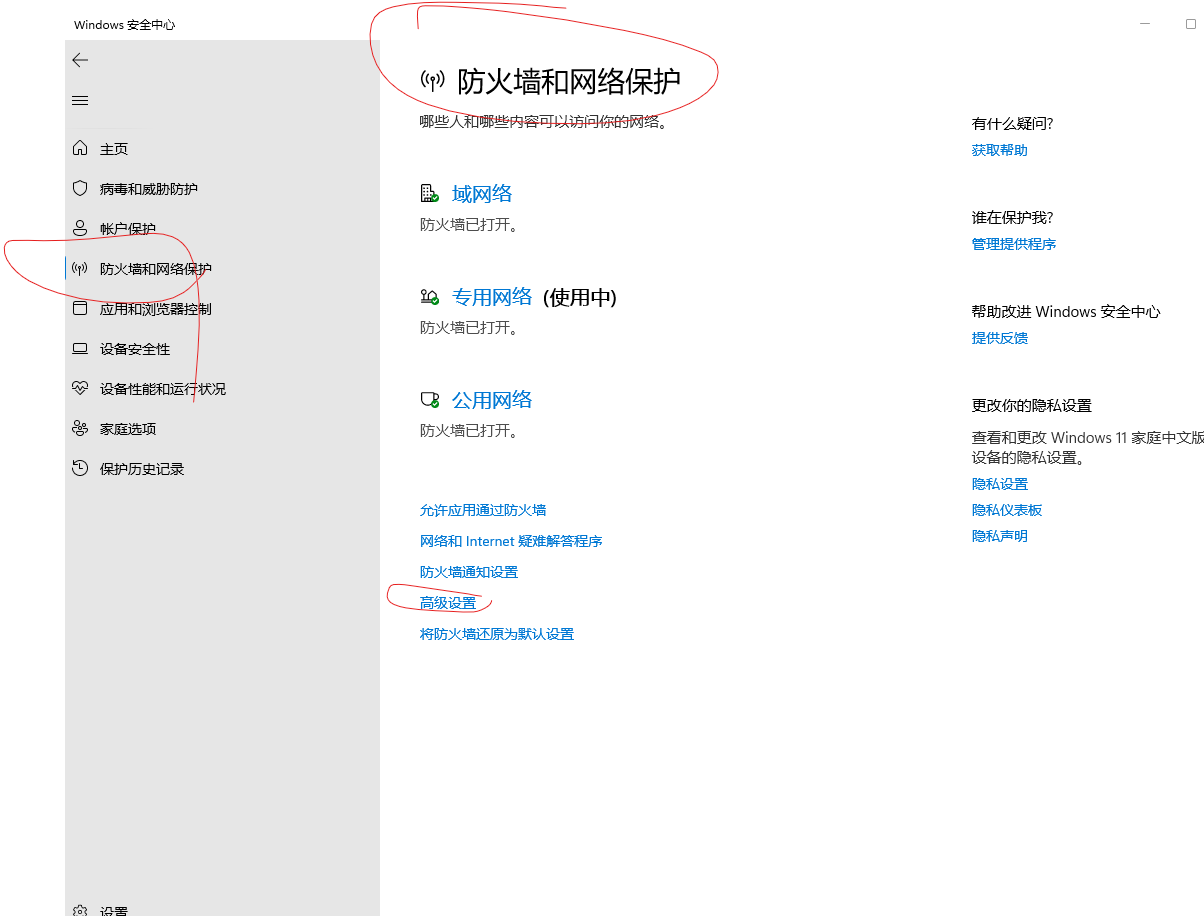Viewport: 1204px width, 916px height.
Task: Click the 设备性能和运行状况 heart icon
Action: pos(80,388)
